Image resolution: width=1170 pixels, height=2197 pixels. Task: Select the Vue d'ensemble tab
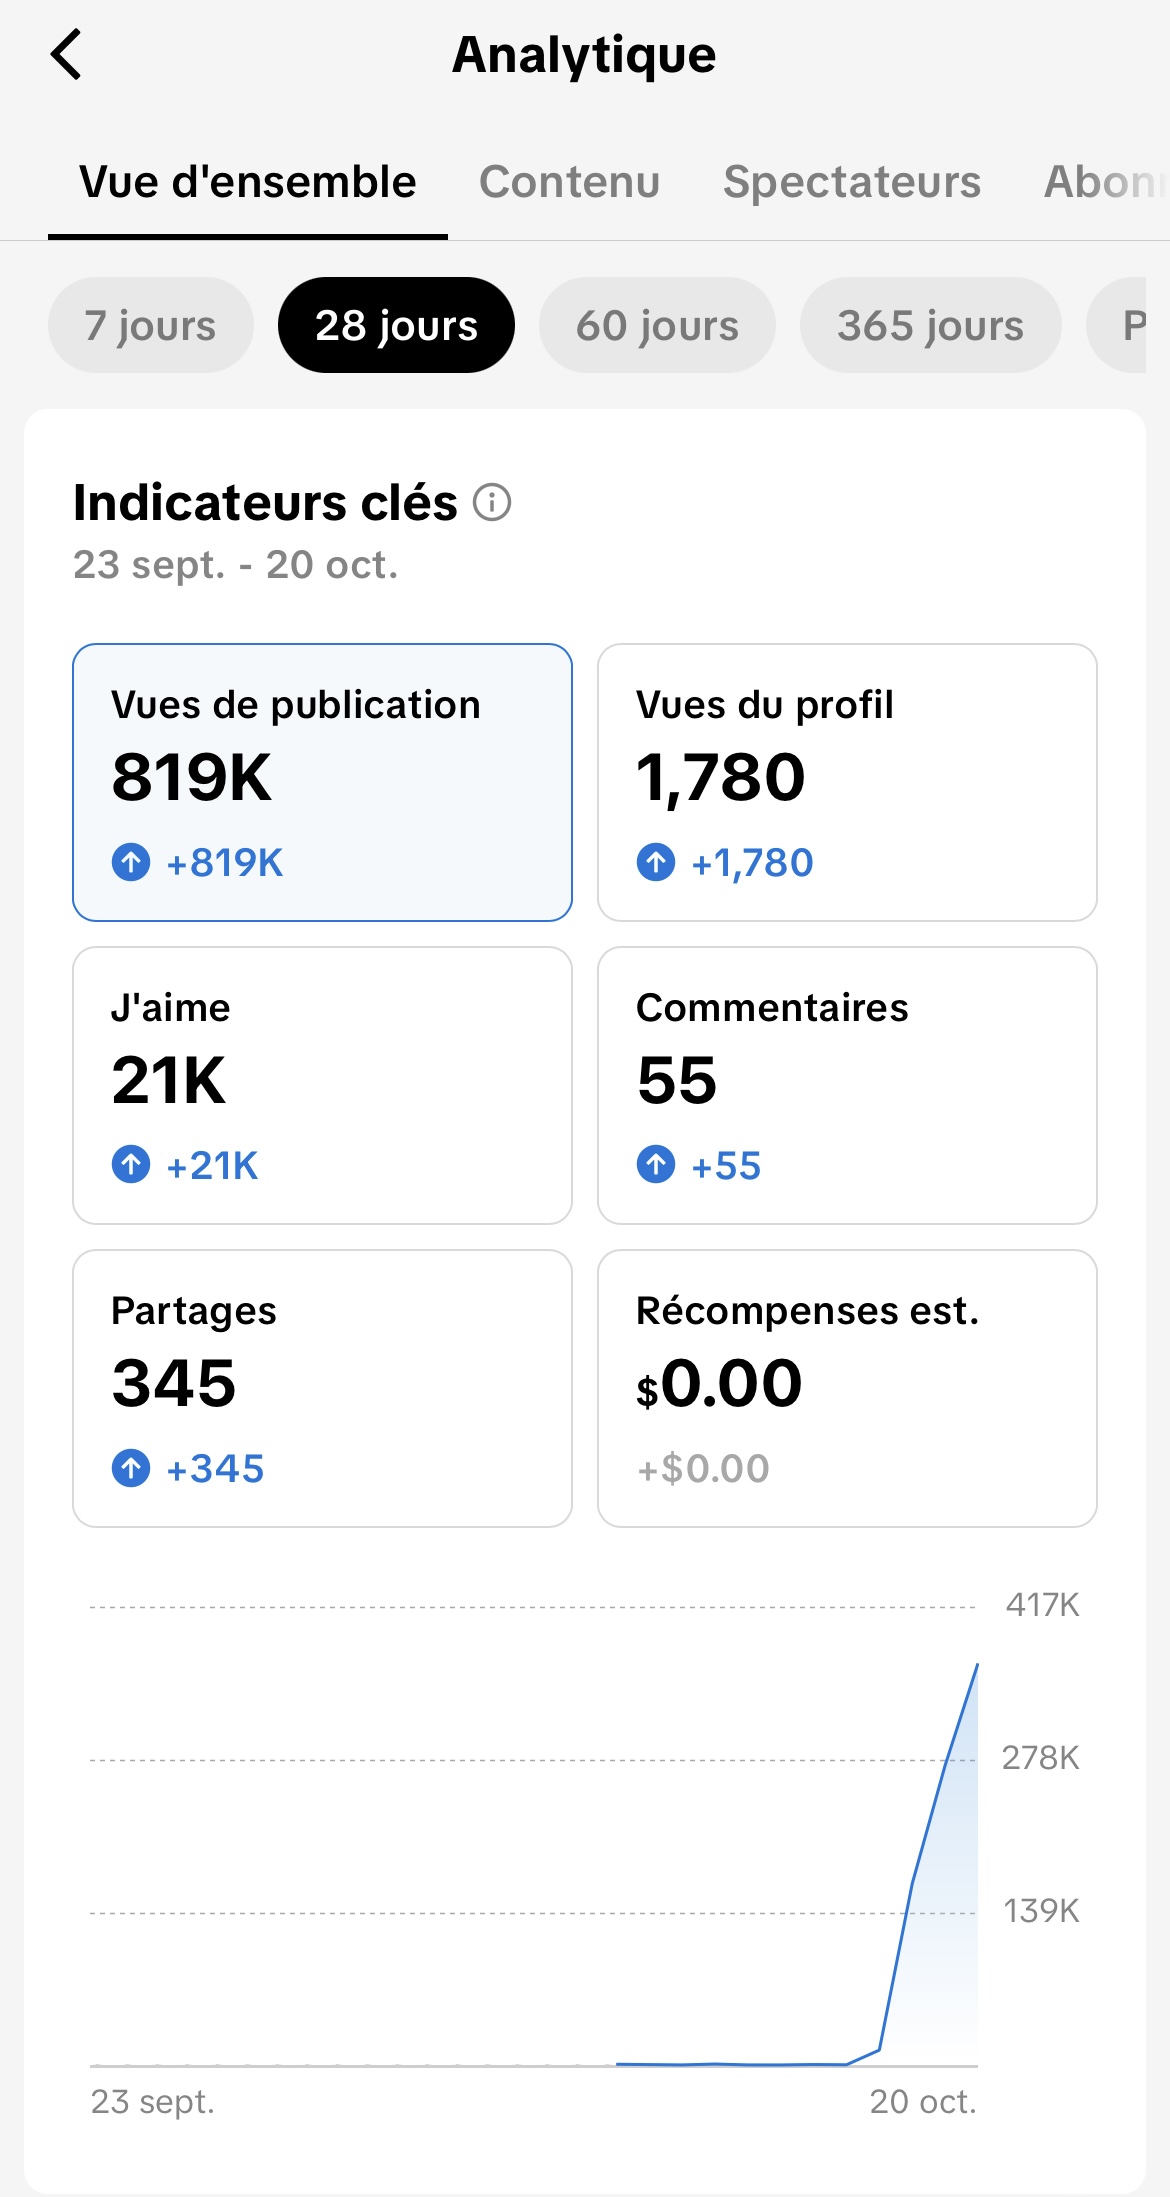point(247,182)
